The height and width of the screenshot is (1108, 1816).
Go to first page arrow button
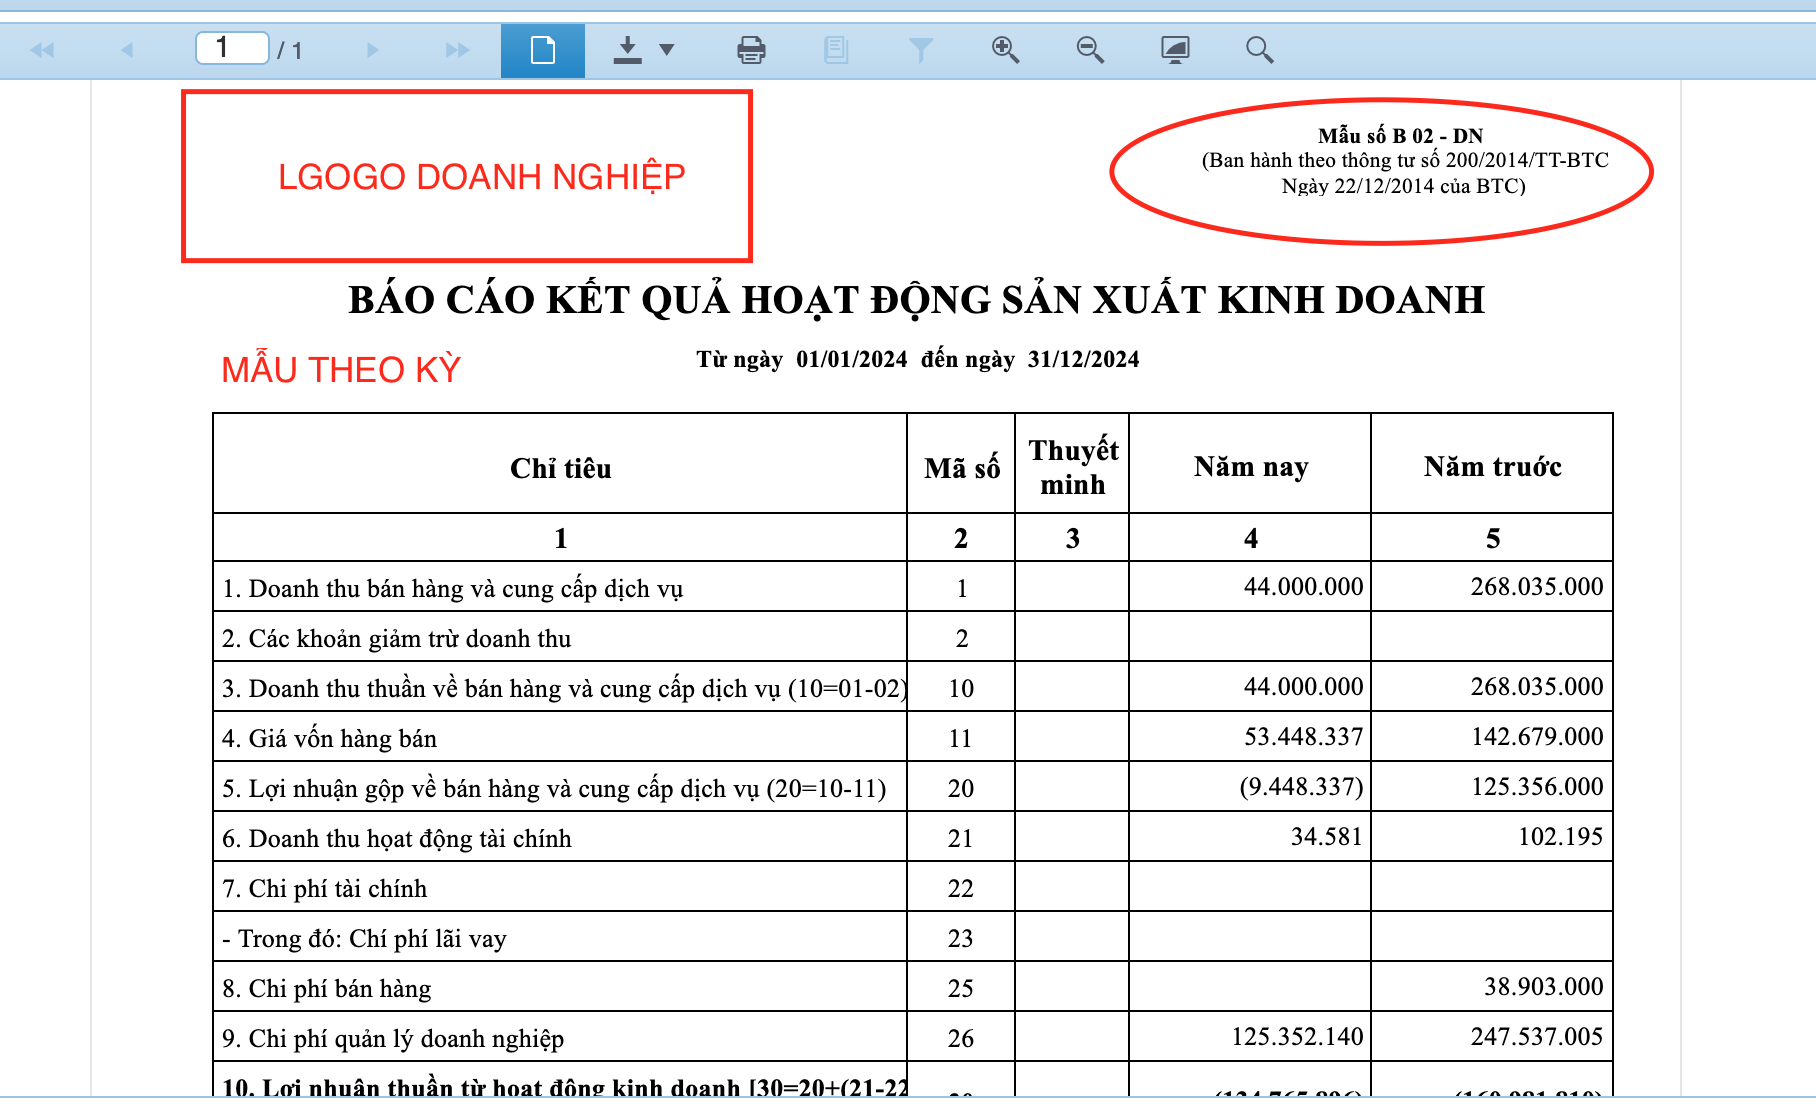click(x=42, y=50)
